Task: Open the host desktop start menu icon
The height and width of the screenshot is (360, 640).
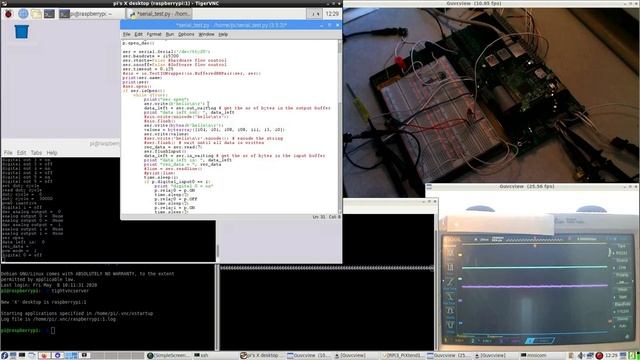Action: pyautogui.click(x=4, y=356)
